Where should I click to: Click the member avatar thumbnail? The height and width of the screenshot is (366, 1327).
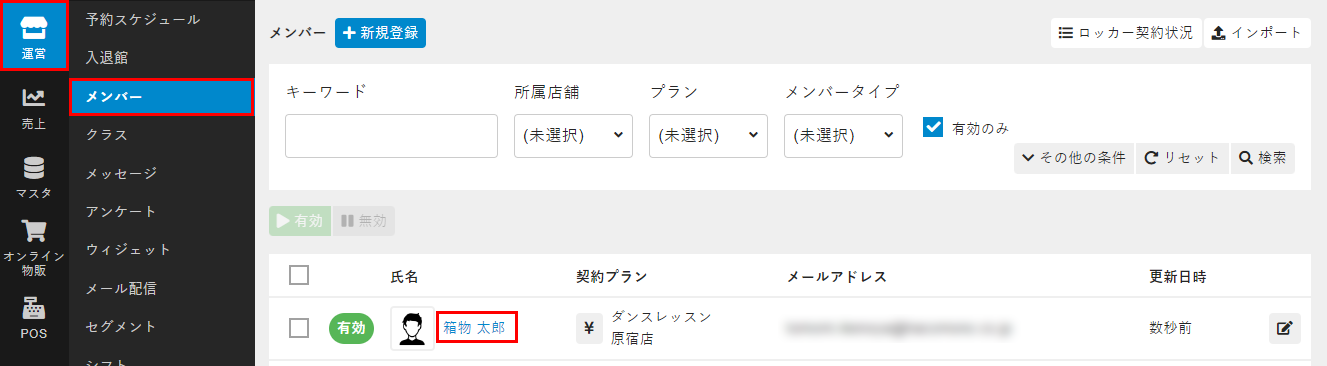click(x=412, y=328)
